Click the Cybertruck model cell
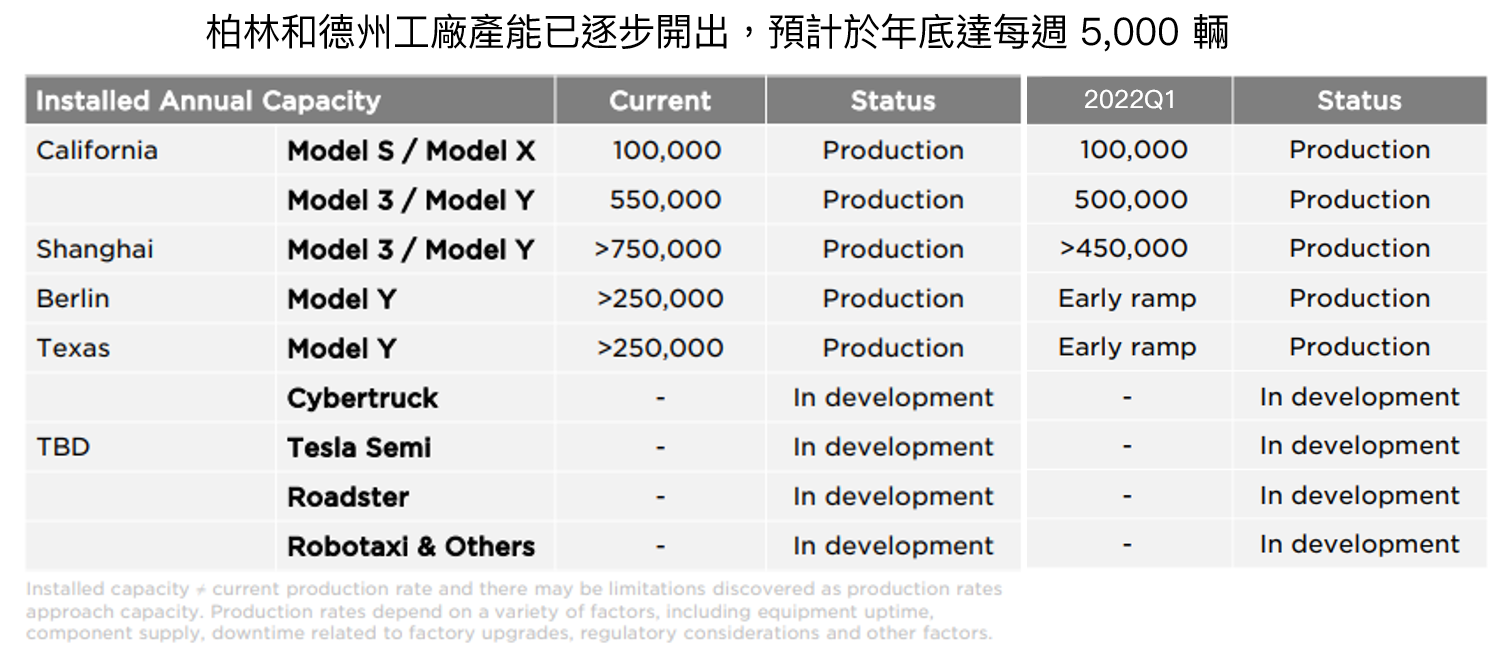Screen dimensions: 1498x655 tap(362, 398)
